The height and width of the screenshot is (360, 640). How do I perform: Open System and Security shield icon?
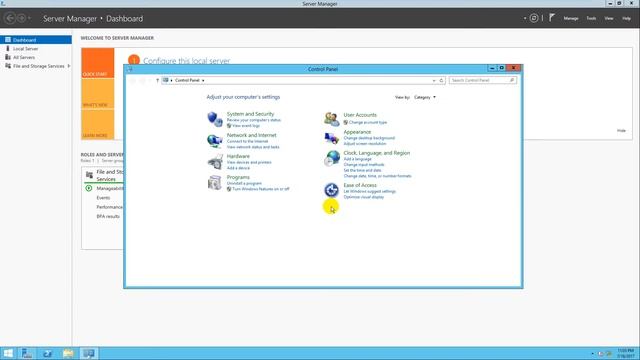pos(215,119)
